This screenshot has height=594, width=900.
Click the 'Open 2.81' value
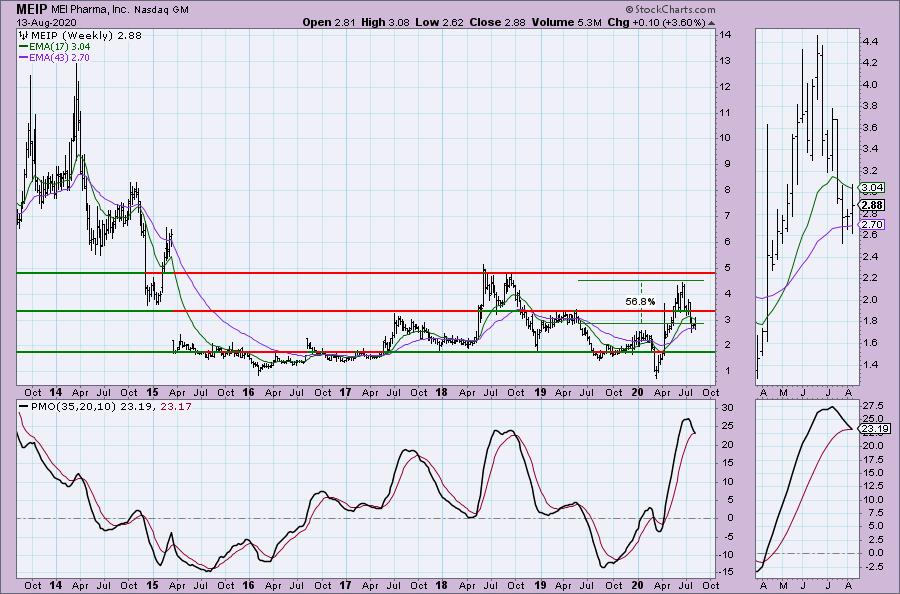[x=329, y=22]
